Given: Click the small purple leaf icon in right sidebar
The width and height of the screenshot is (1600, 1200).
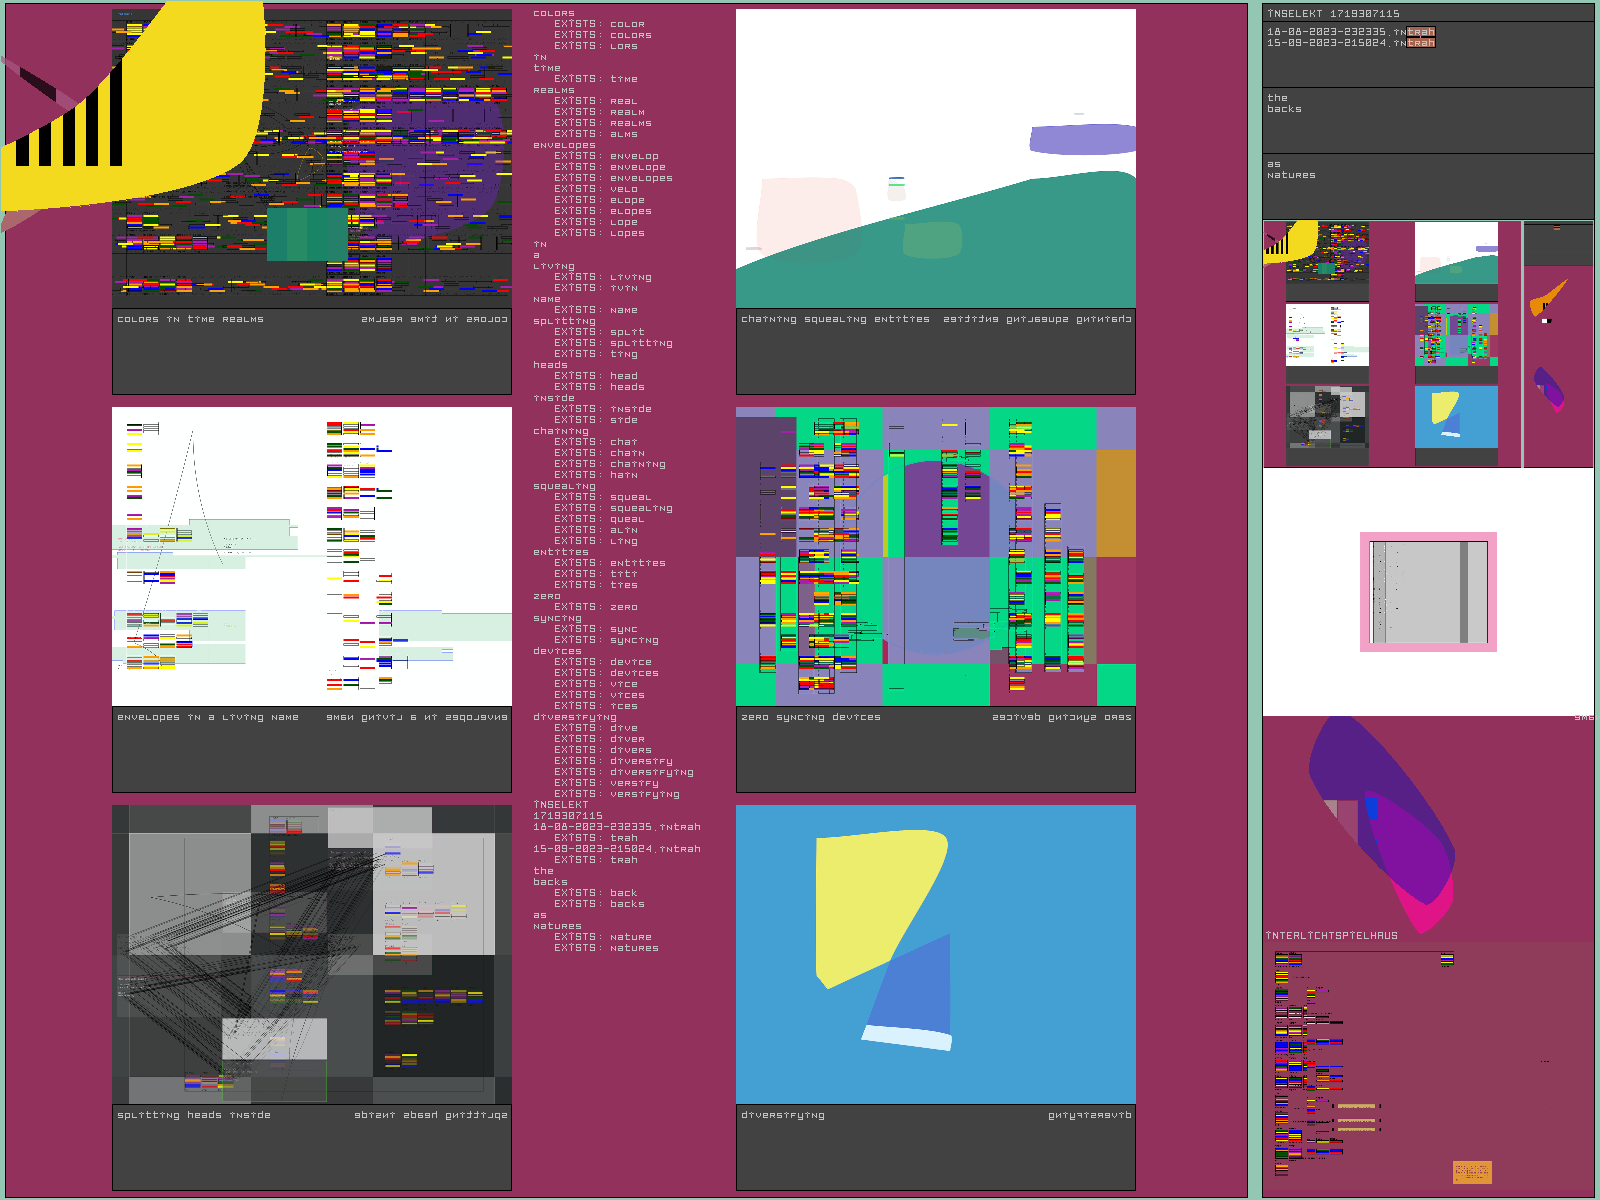Looking at the screenshot, I should (1549, 388).
